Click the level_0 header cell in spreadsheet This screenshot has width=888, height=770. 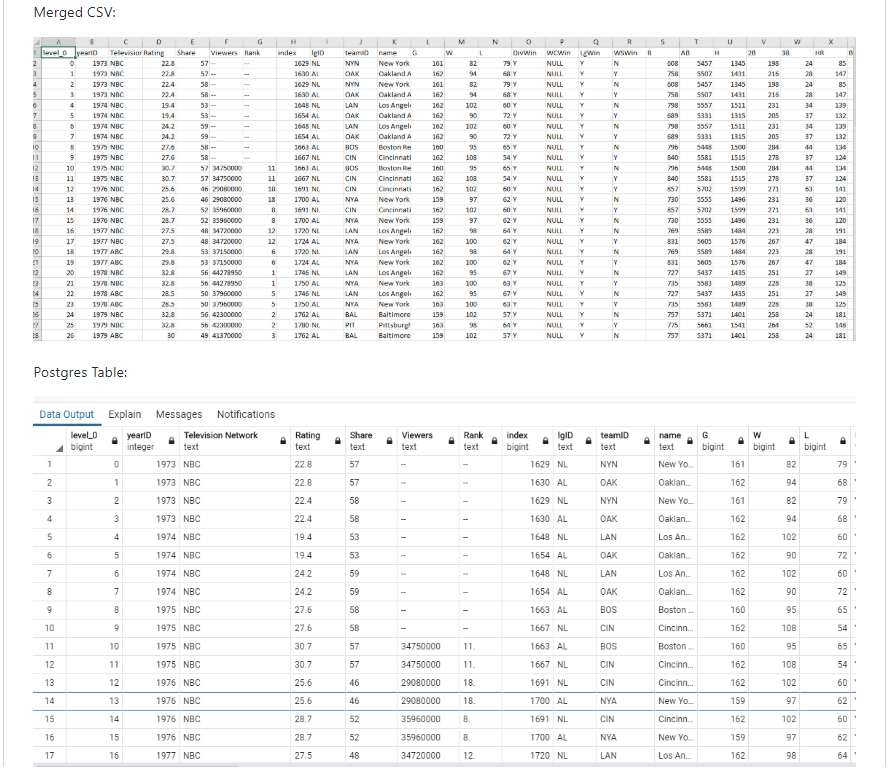coord(58,53)
